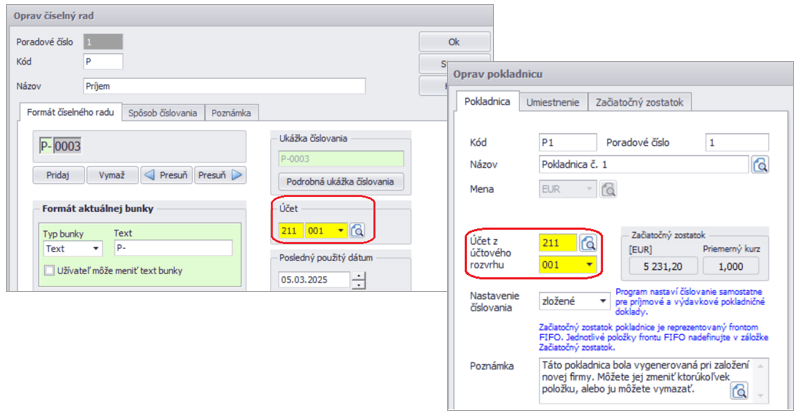Expand the 001 account dropdown in Účet group

point(340,231)
